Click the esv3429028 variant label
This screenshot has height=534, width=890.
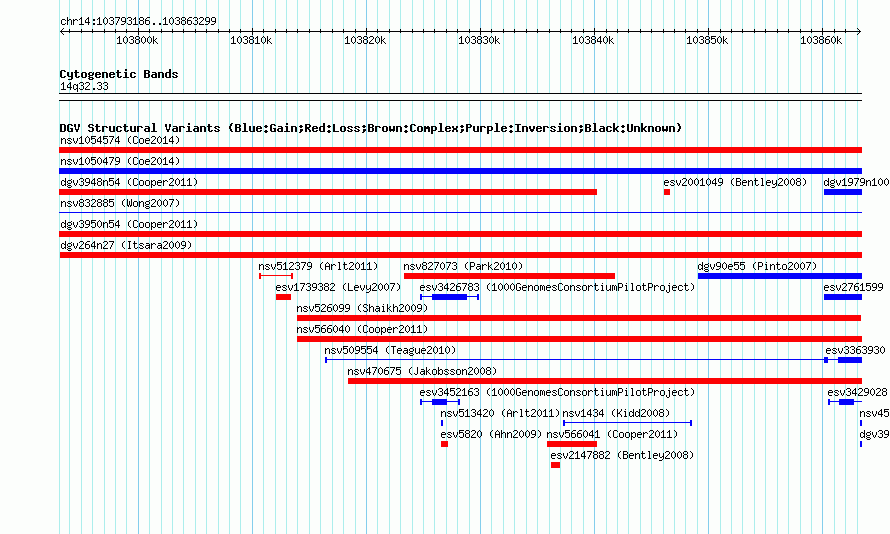(857, 392)
